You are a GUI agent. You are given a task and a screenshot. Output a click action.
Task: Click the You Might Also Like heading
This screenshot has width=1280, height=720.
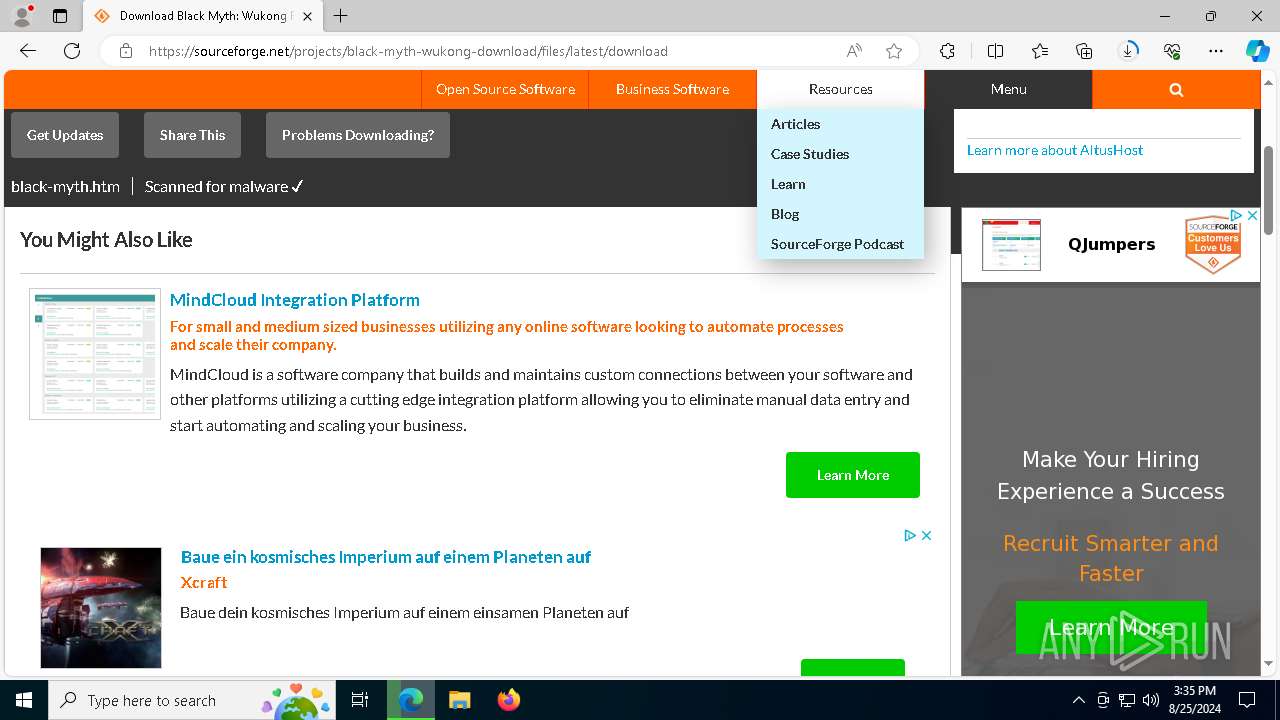[106, 240]
